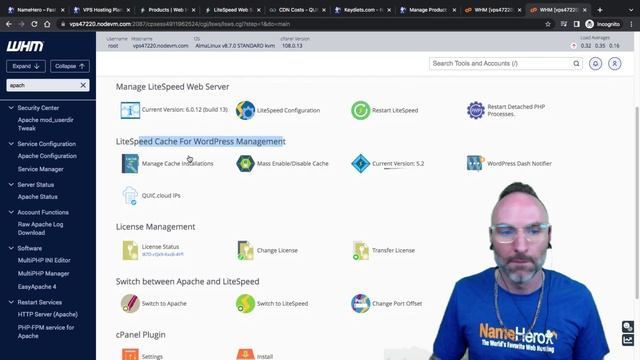Screen dimensions: 640x360
Task: Click the WHM logo
Action: [x=25, y=46]
